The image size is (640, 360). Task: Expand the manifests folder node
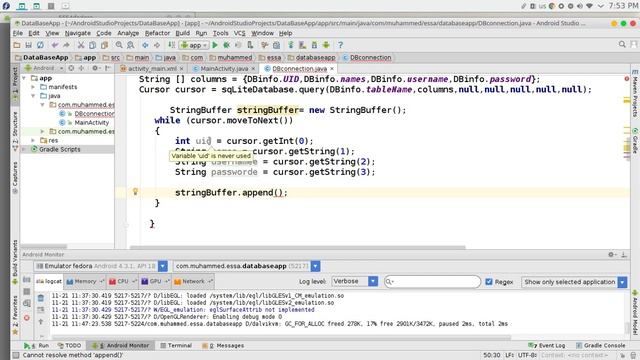coord(33,87)
